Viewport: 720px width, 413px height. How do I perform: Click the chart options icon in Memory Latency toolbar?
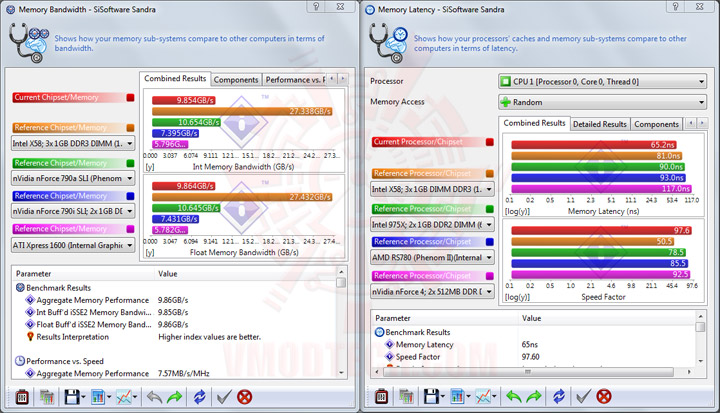(x=457, y=396)
